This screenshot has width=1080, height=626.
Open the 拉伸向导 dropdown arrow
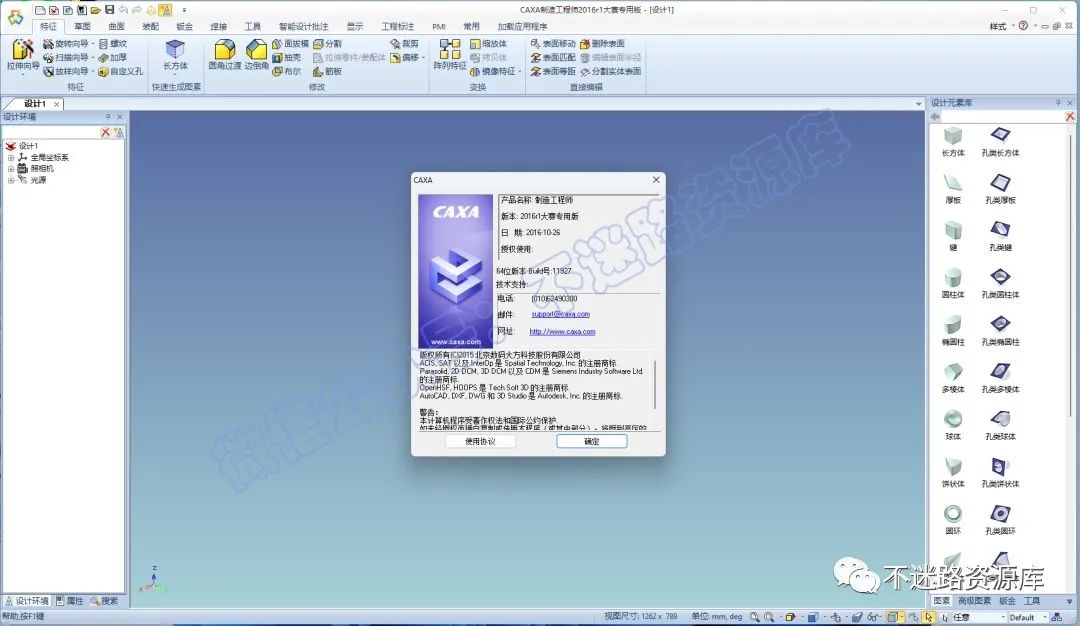tap(23, 72)
